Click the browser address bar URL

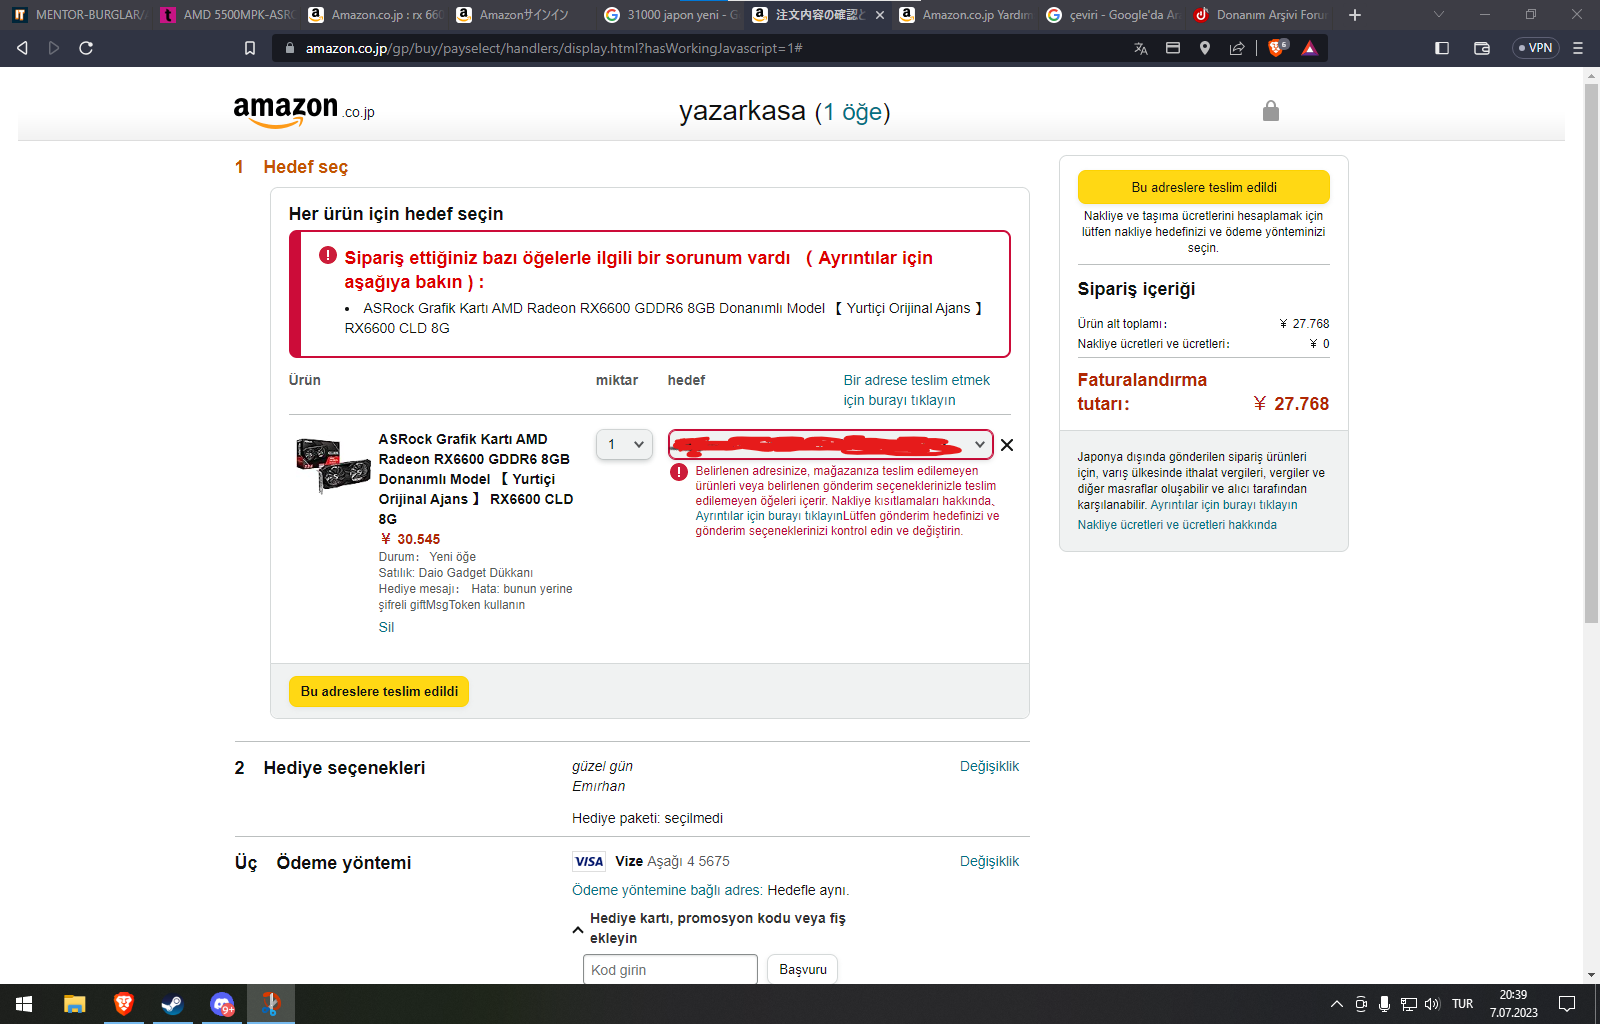[554, 48]
